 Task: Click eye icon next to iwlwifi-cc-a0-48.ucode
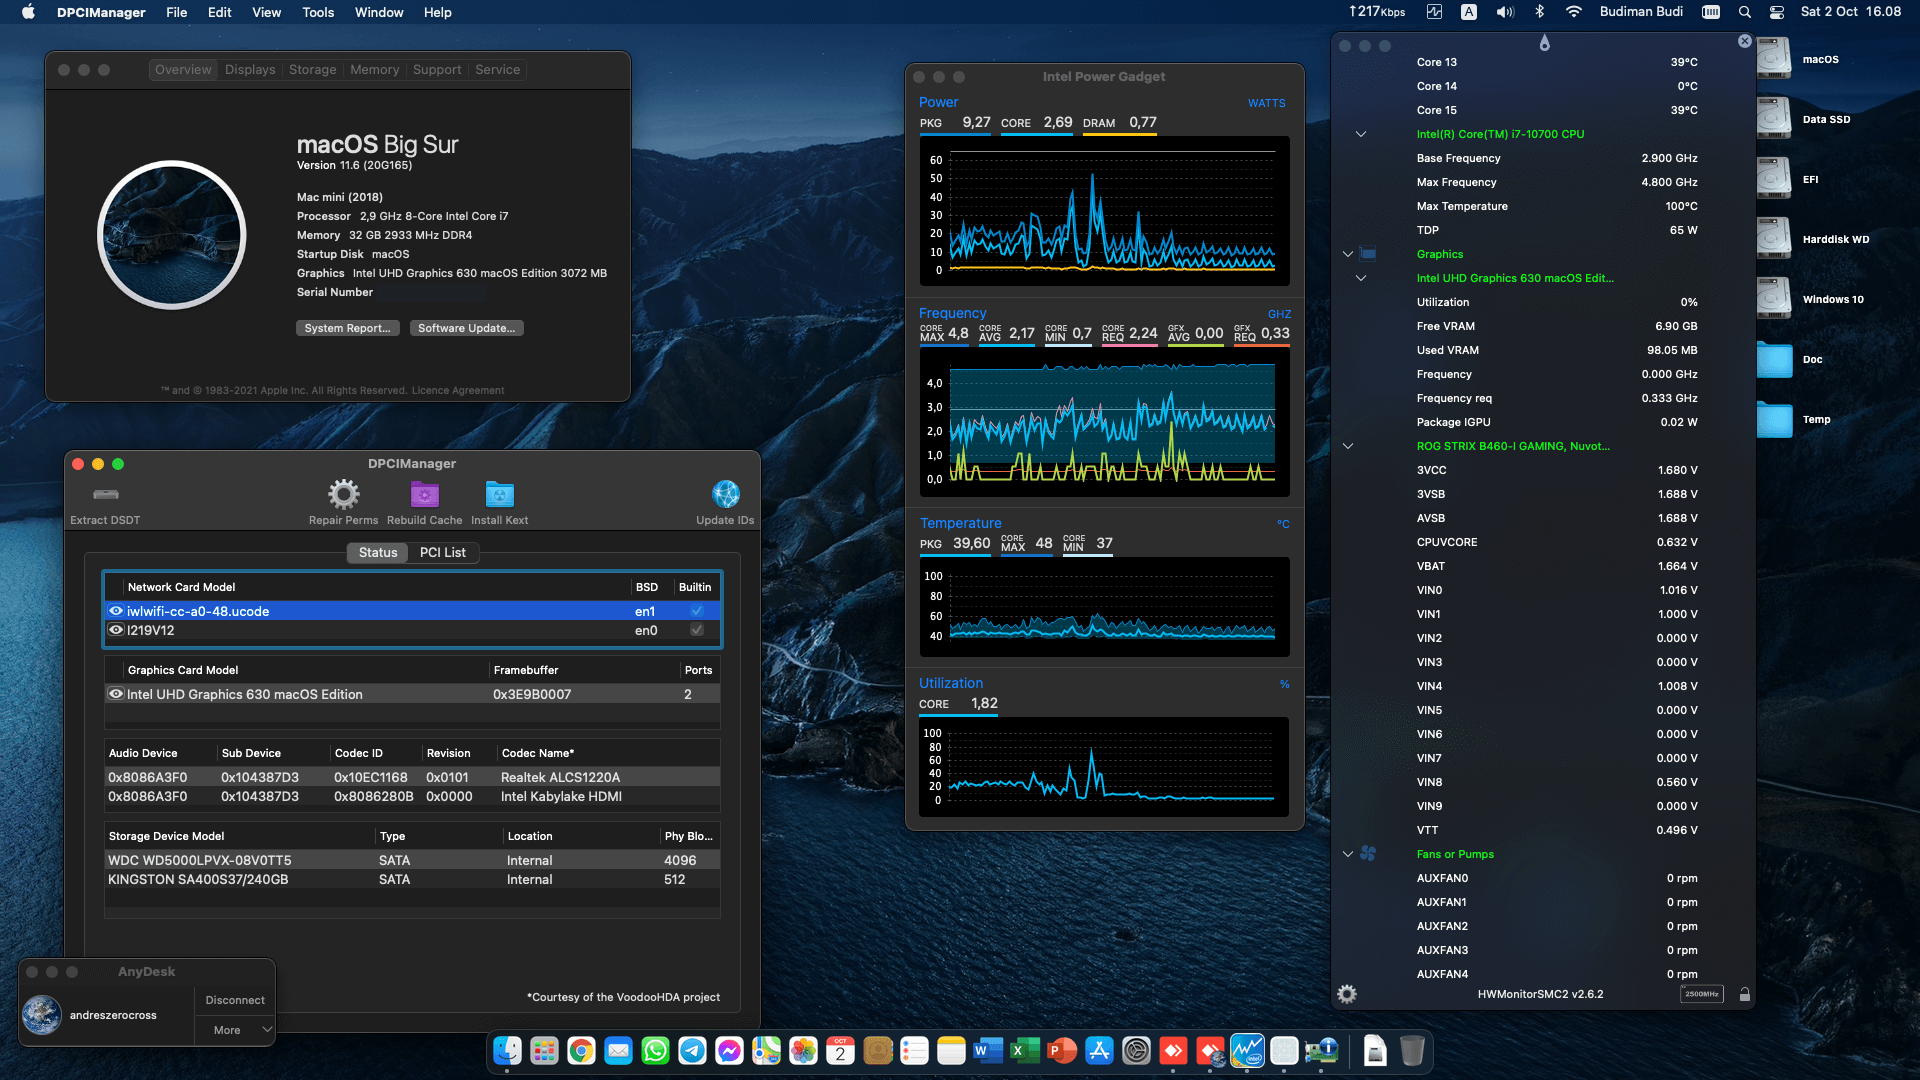[x=116, y=611]
